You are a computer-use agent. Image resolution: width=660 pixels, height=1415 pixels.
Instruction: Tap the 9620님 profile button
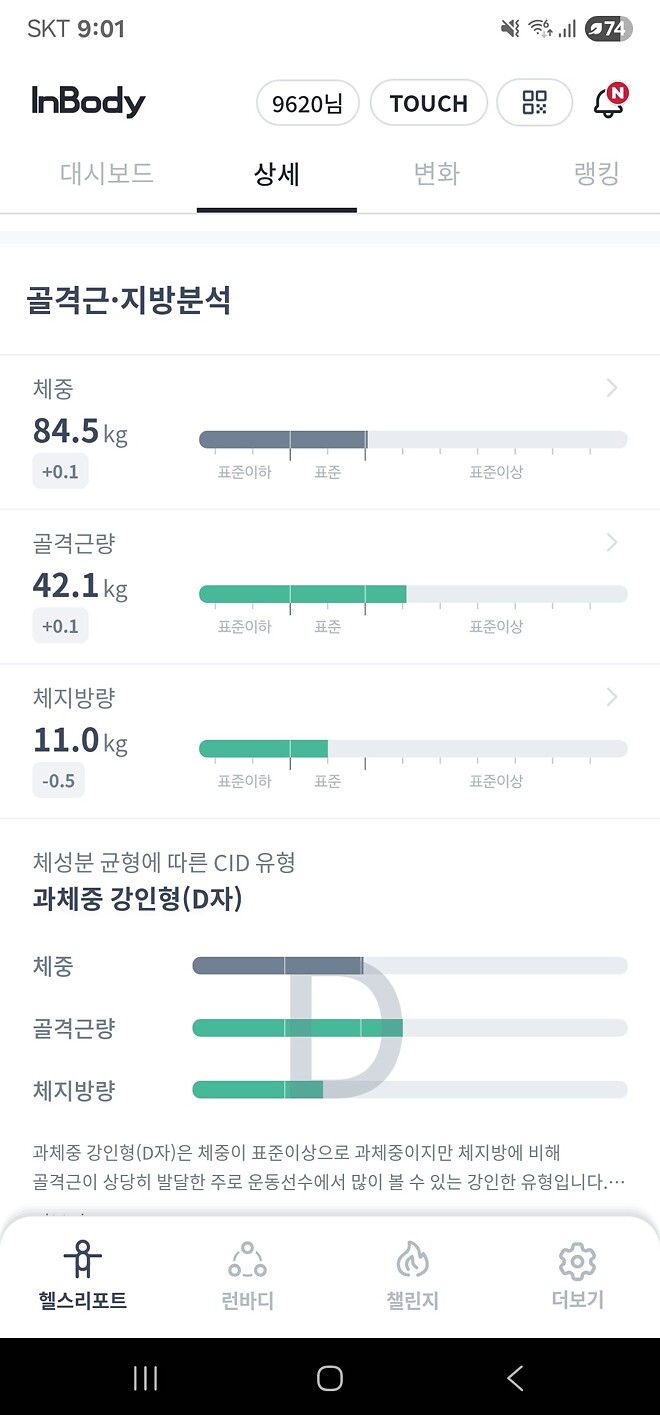(x=307, y=102)
